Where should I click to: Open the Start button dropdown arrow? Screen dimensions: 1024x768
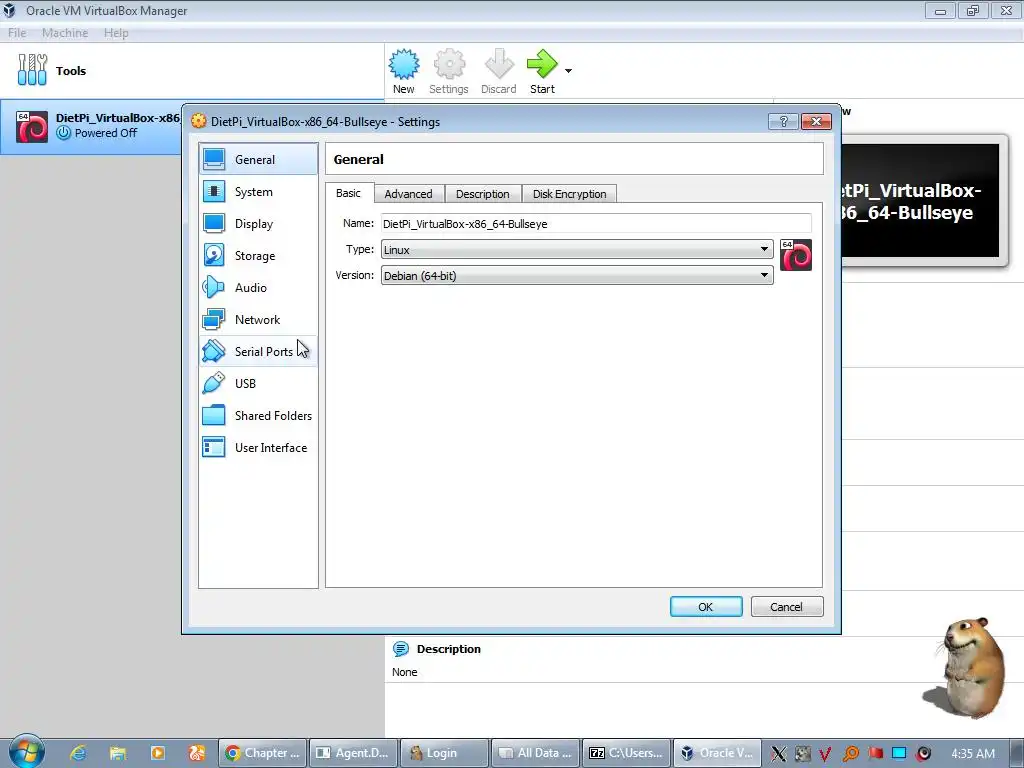pyautogui.click(x=568, y=71)
